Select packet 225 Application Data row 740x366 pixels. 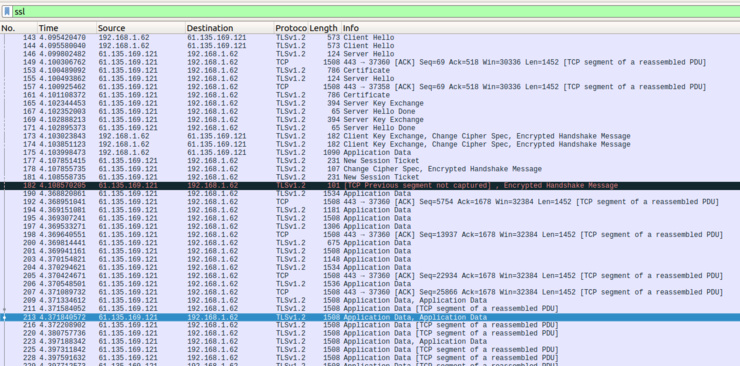pos(370,350)
